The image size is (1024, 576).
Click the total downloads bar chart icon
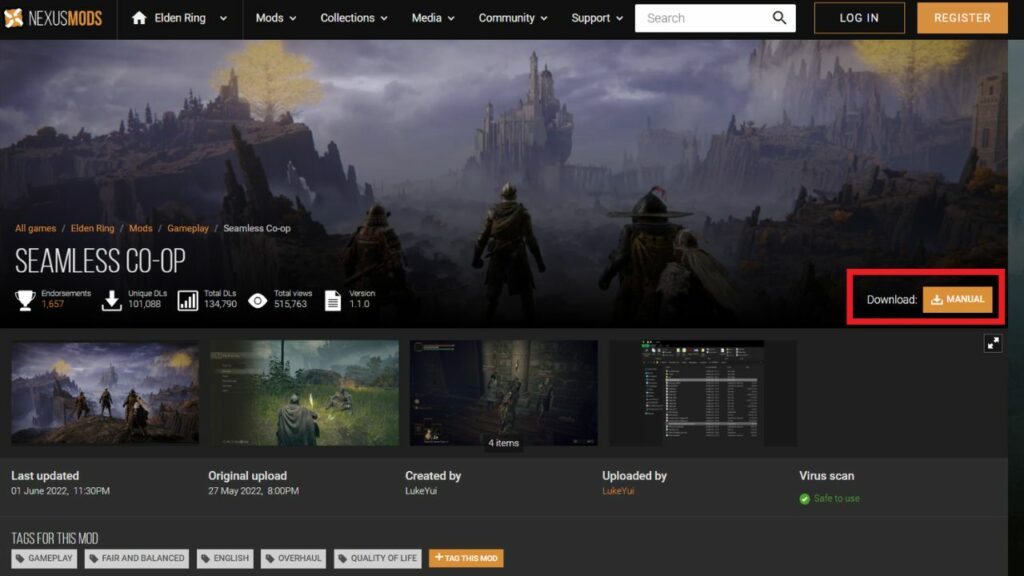(x=187, y=299)
